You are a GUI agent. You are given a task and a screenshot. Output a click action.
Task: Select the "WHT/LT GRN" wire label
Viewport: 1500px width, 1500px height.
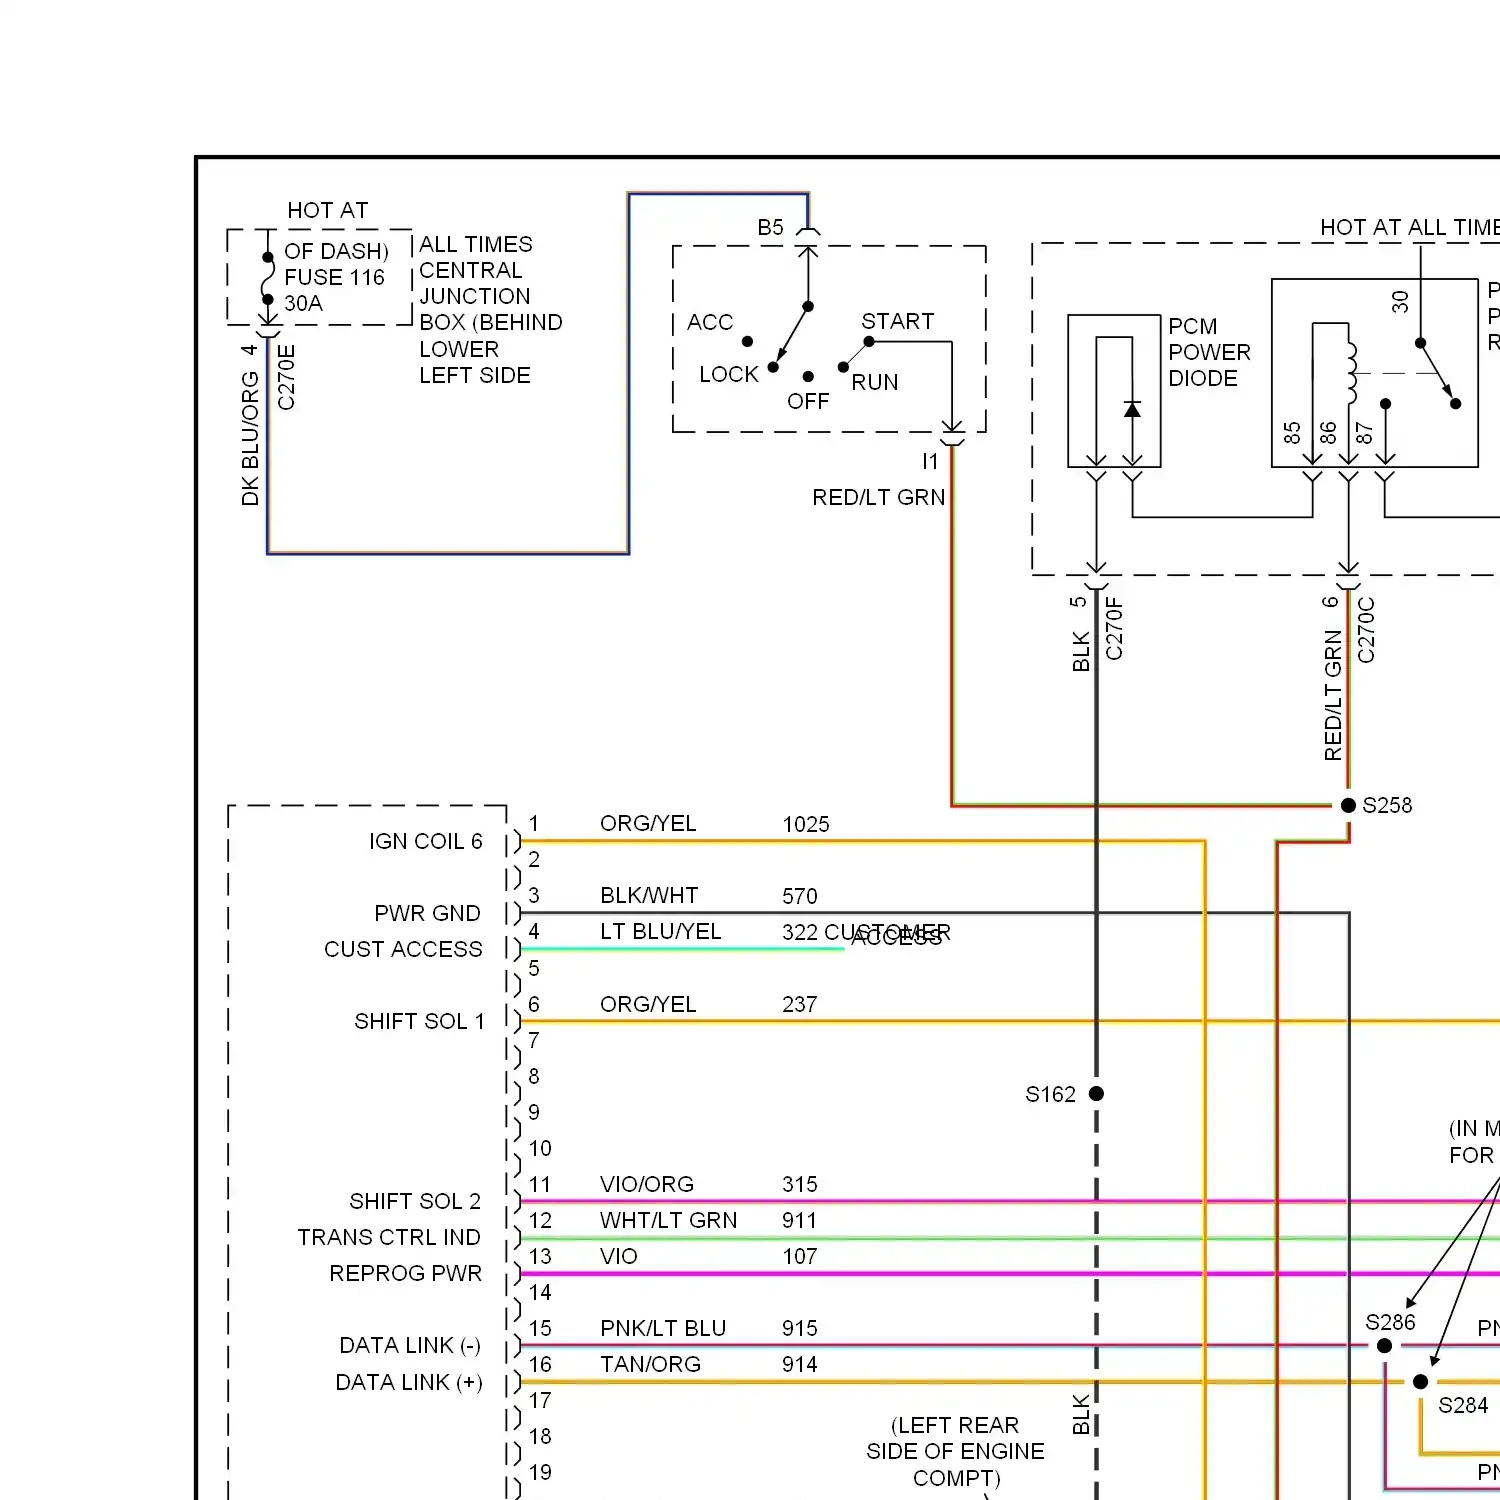[668, 1220]
